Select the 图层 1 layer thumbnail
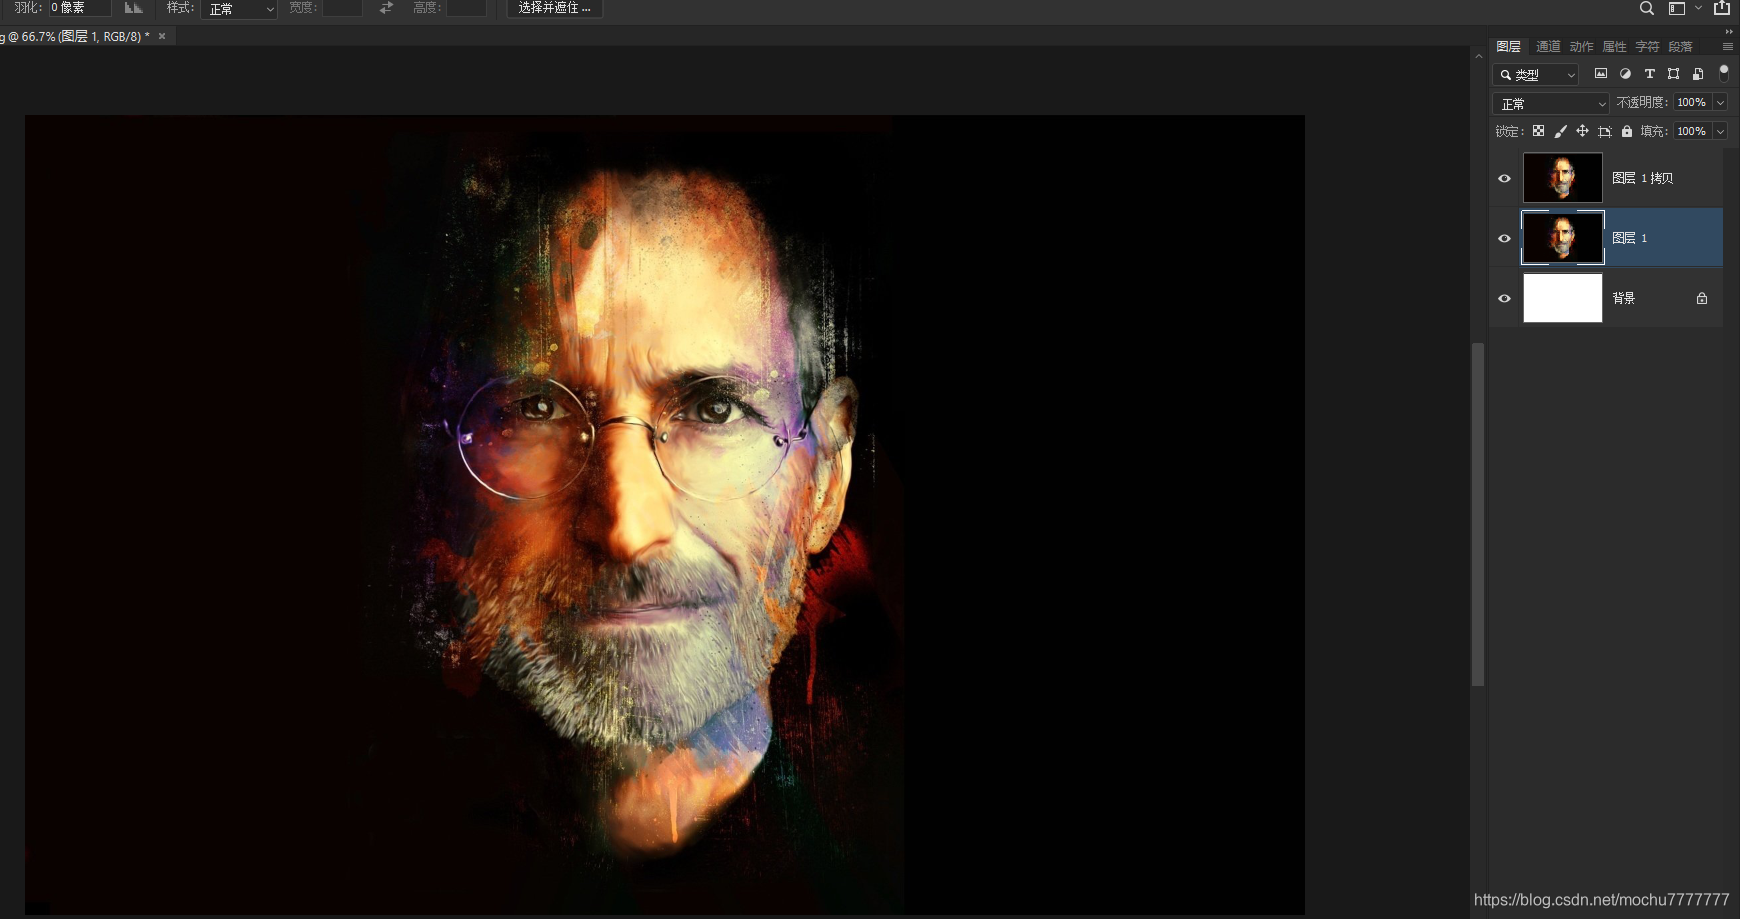 click(1562, 238)
